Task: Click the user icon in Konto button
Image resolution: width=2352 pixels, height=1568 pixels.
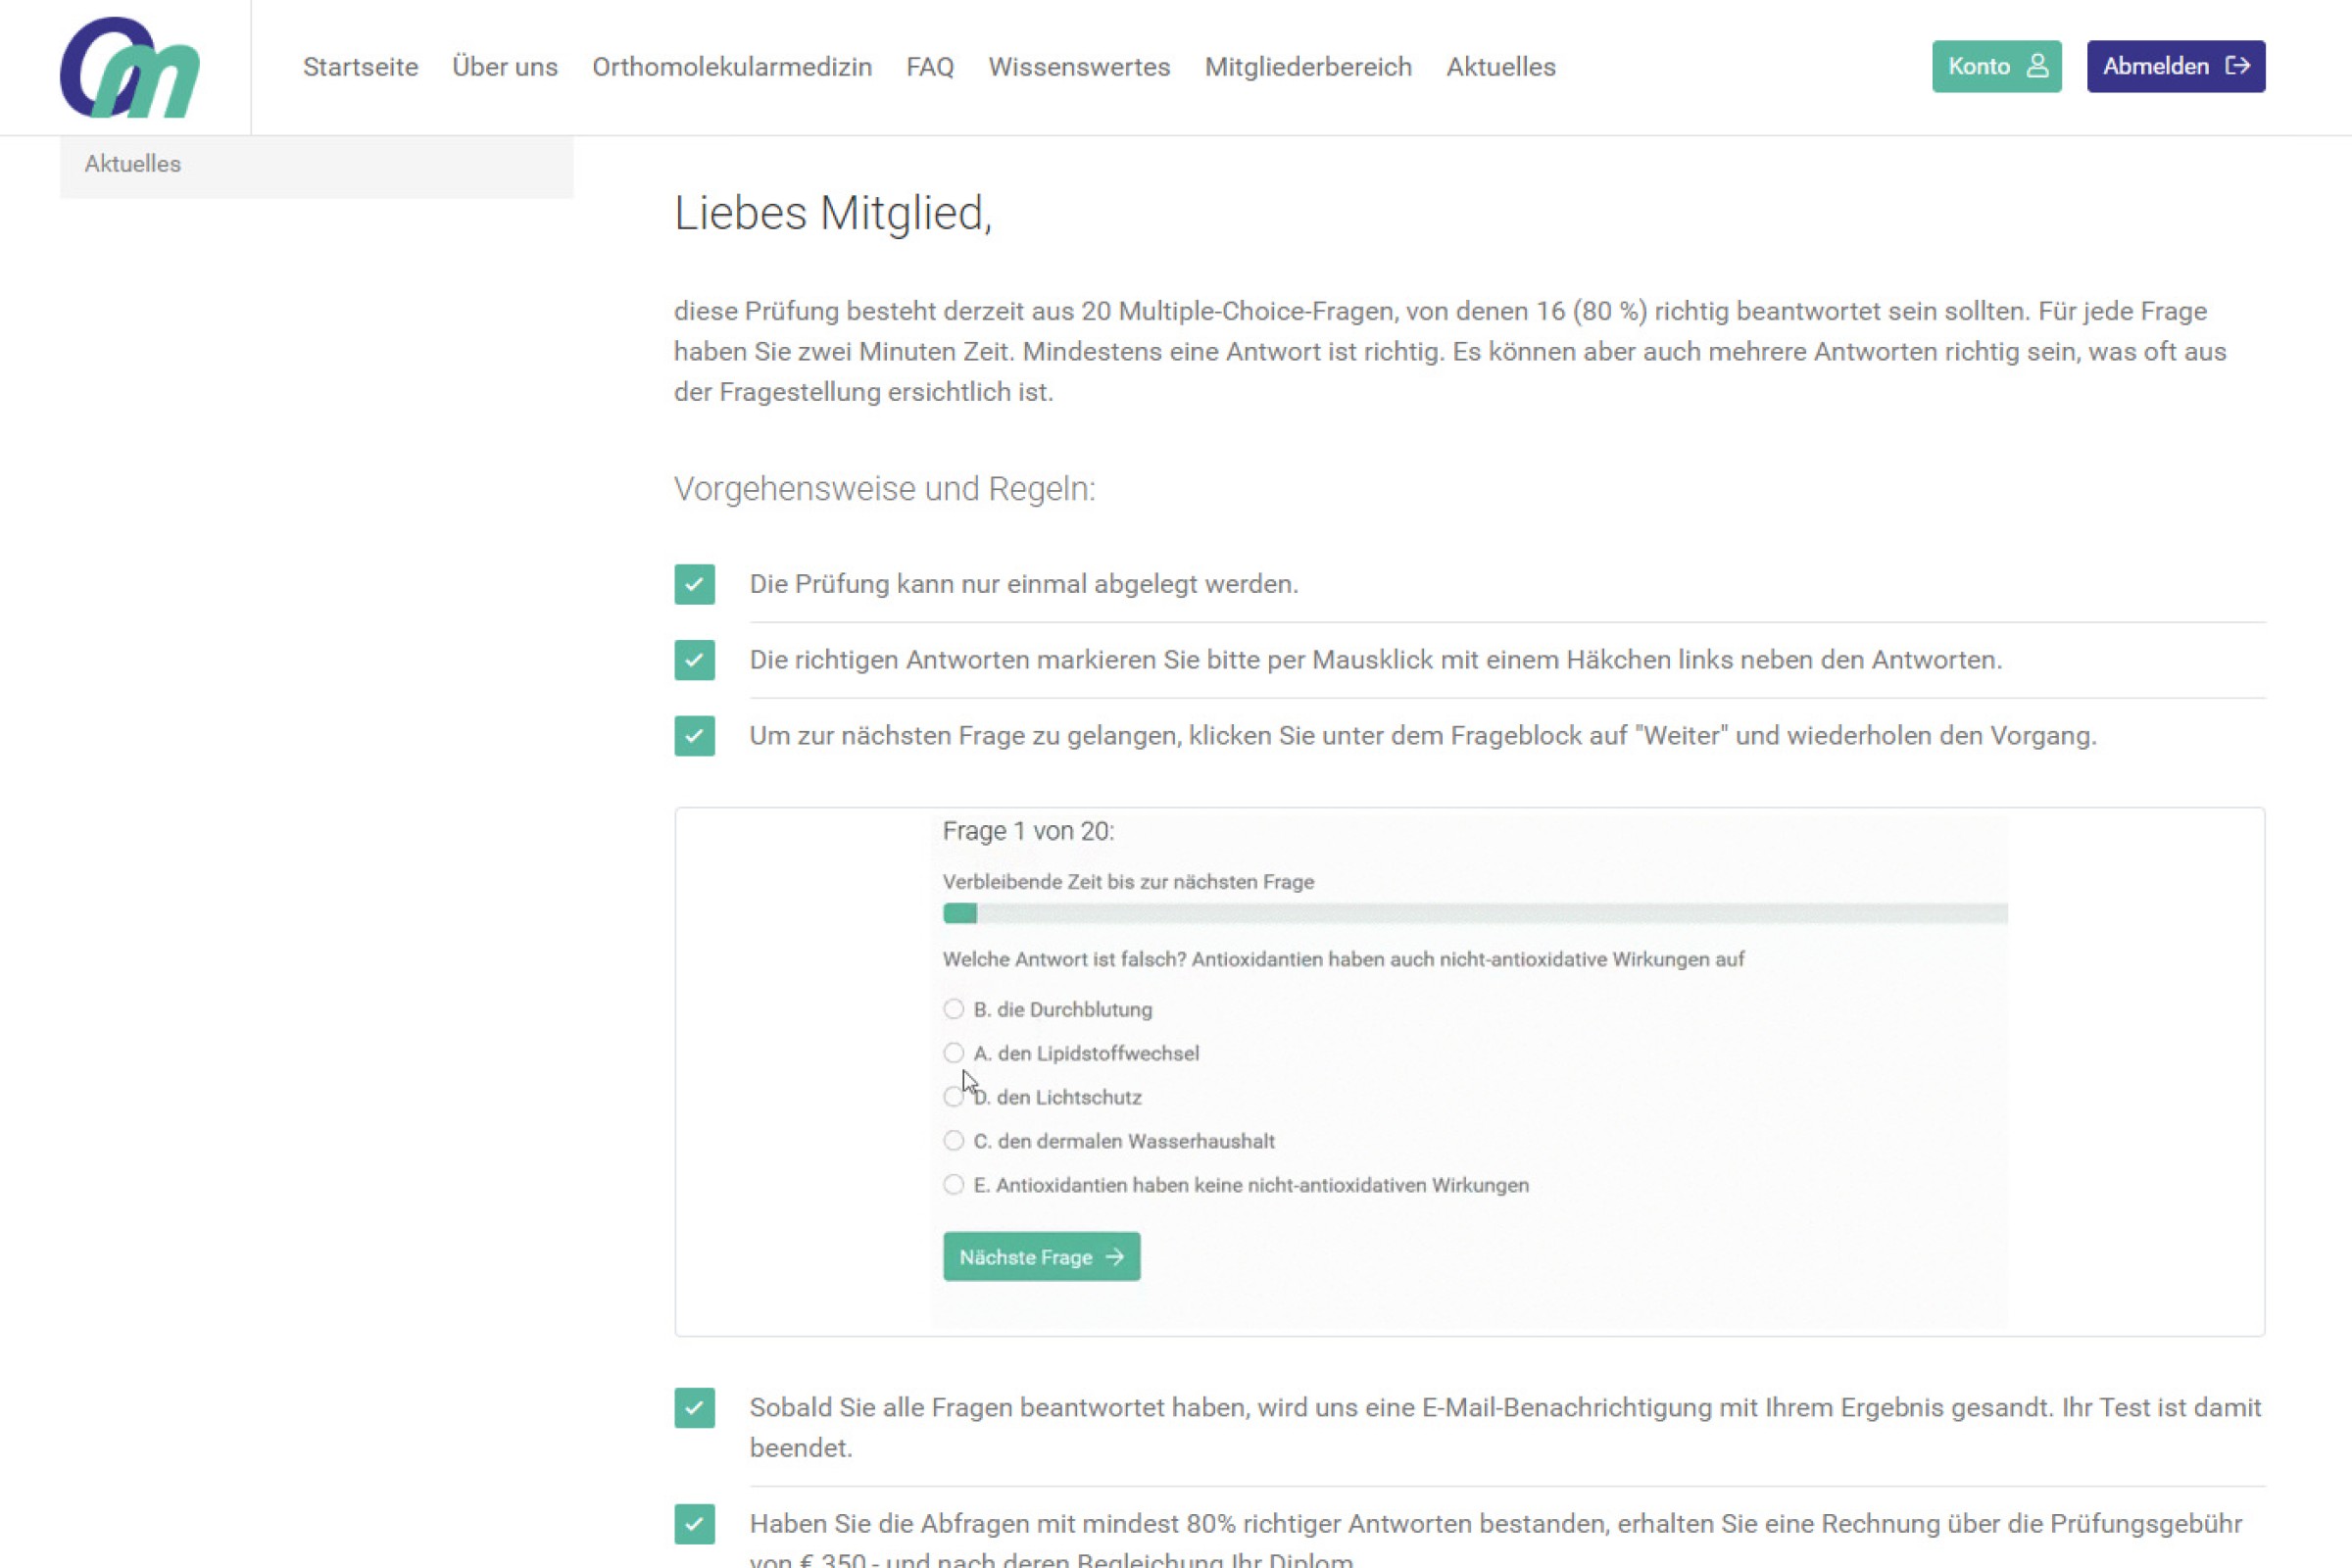Action: pyautogui.click(x=2037, y=66)
